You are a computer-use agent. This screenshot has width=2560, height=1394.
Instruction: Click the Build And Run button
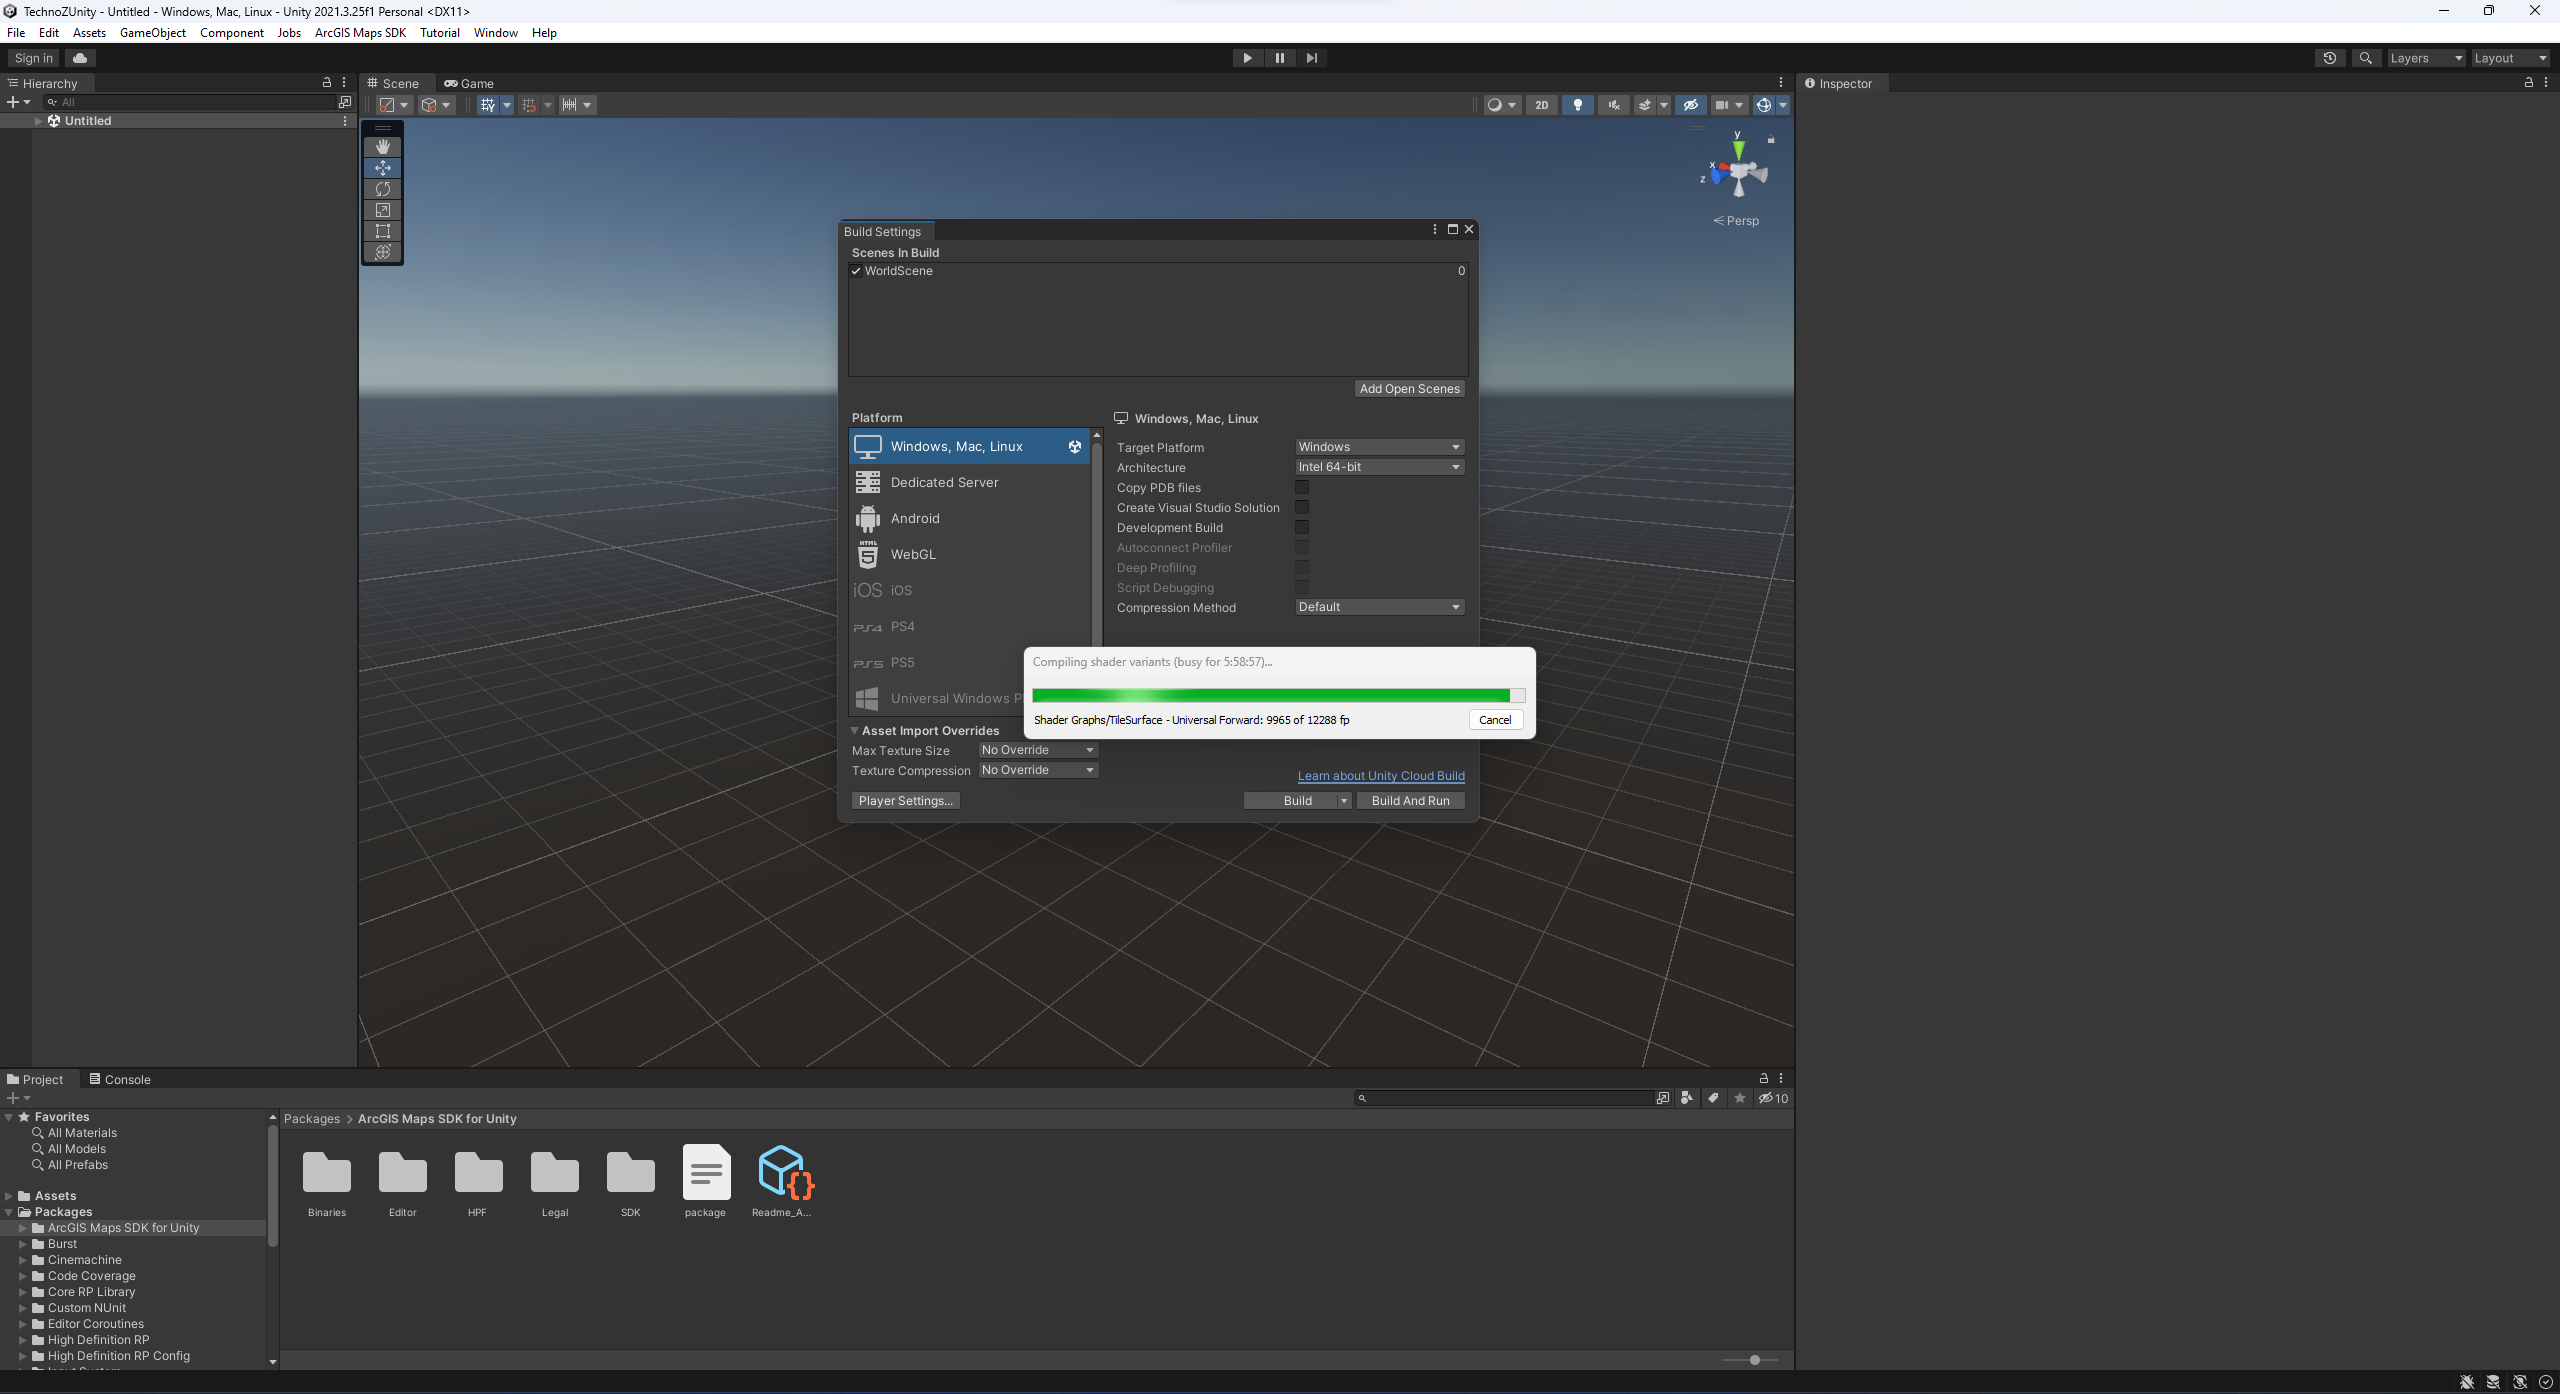1410,800
